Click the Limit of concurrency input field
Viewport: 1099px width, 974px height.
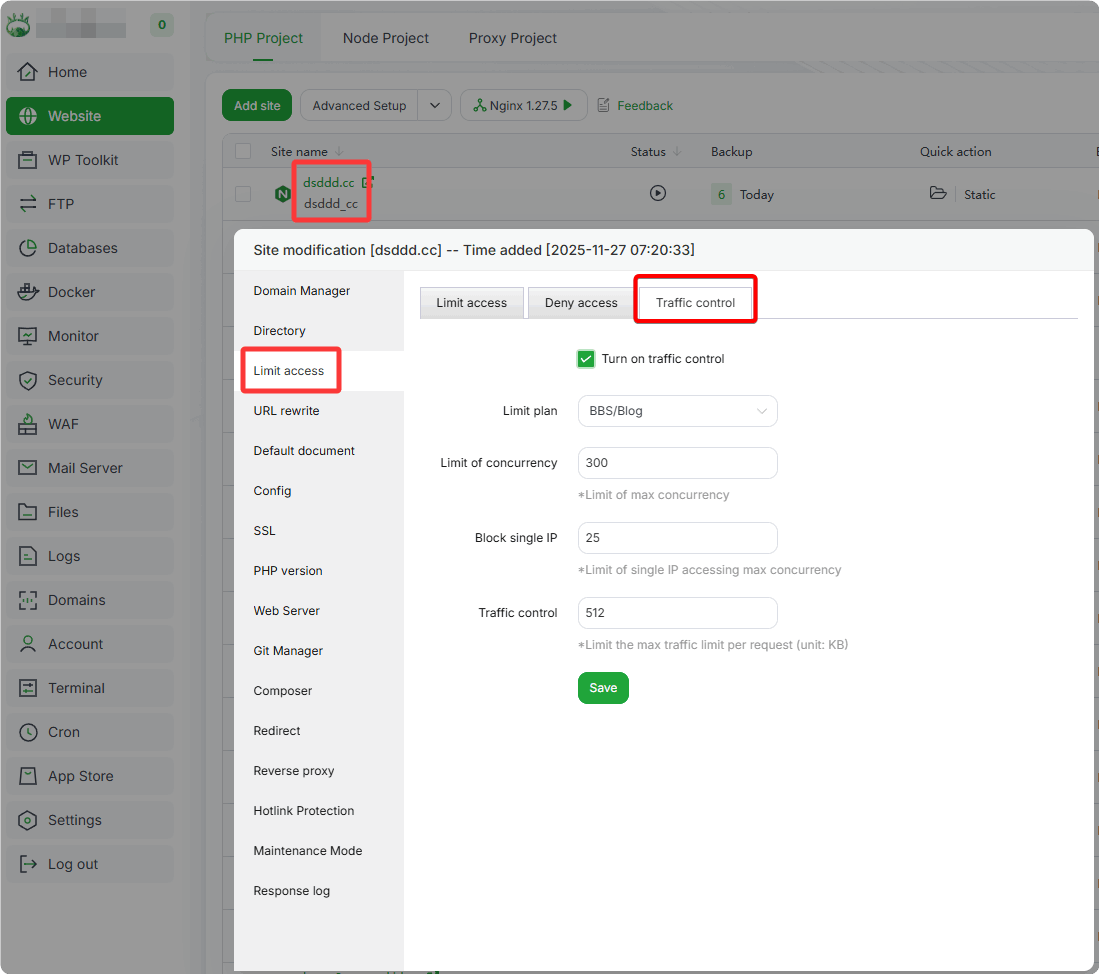[x=677, y=463]
